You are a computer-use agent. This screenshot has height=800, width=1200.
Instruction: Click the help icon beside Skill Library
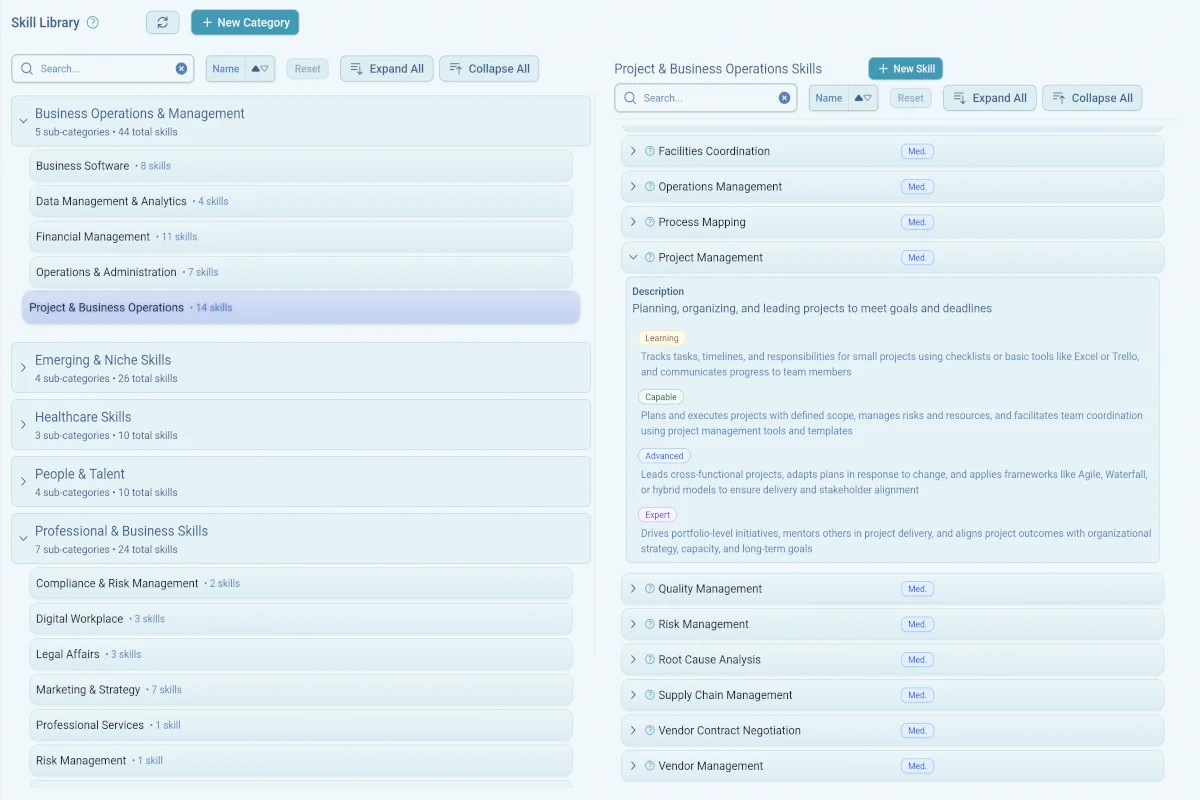tap(93, 22)
